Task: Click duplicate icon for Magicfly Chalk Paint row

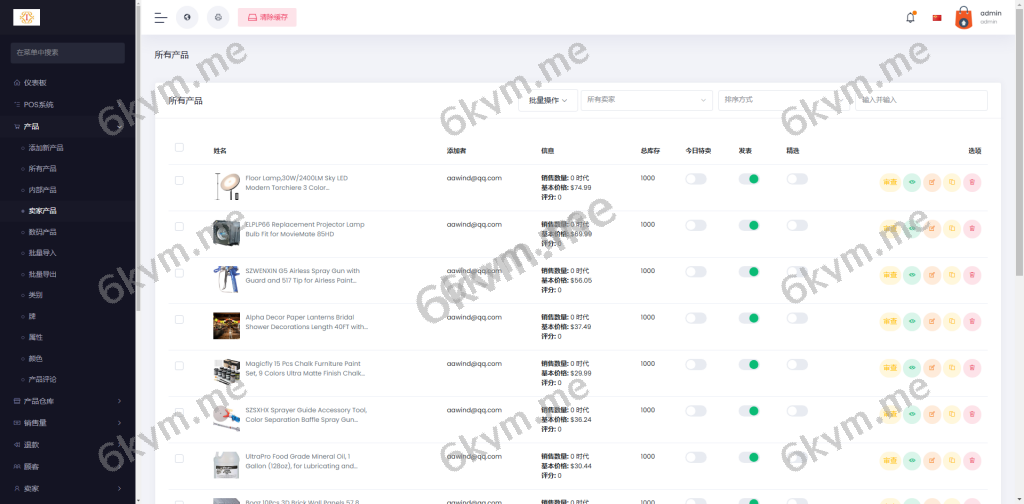Action: (x=952, y=368)
